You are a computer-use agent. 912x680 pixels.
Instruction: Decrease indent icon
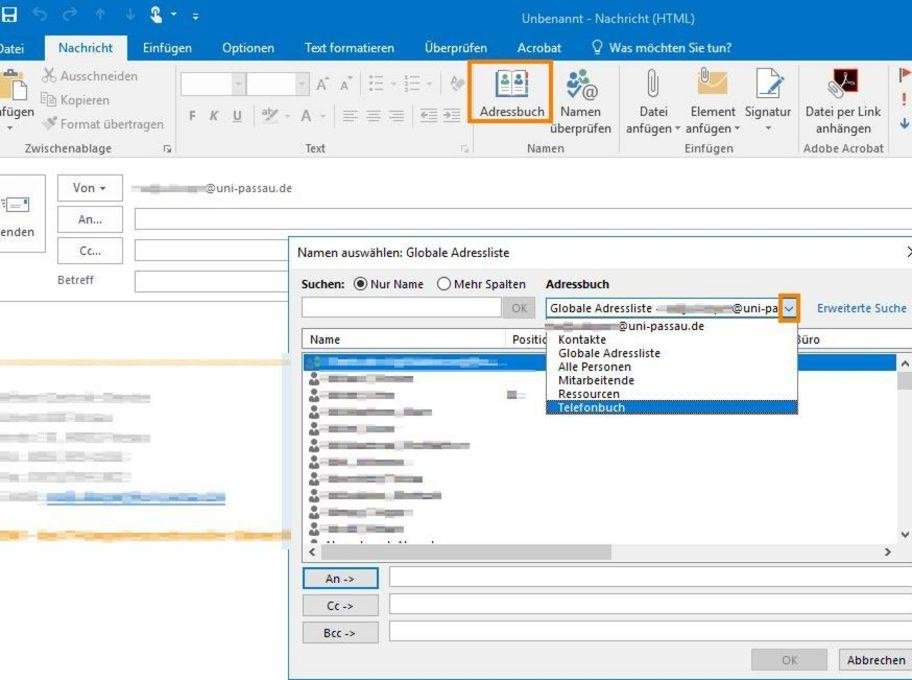[x=429, y=115]
